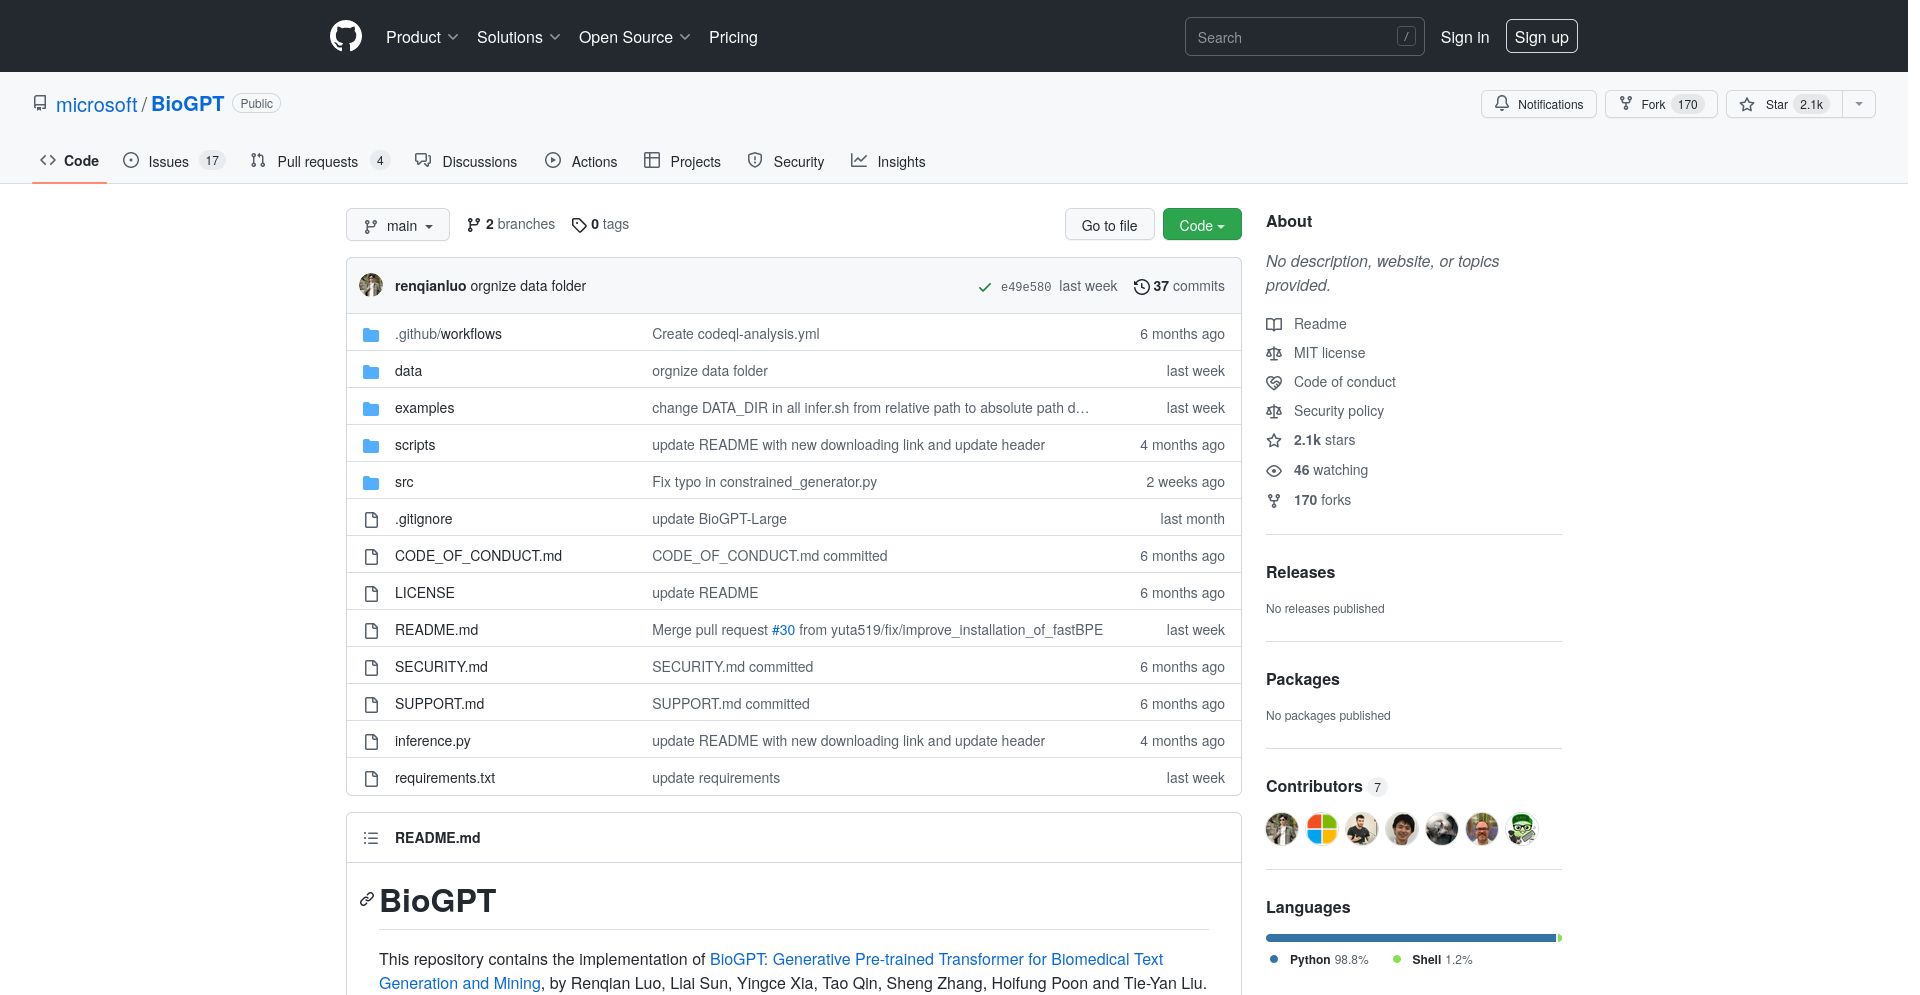Click the Microsoft logo contributor avatar

click(1322, 829)
